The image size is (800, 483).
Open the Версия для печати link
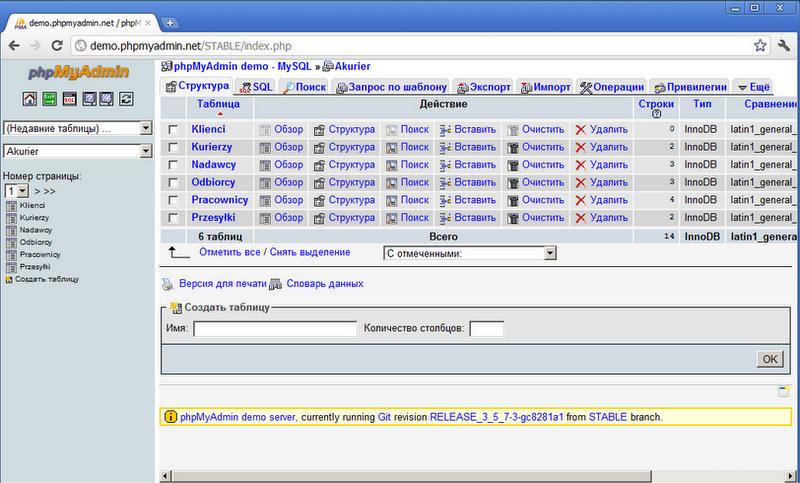tap(223, 284)
